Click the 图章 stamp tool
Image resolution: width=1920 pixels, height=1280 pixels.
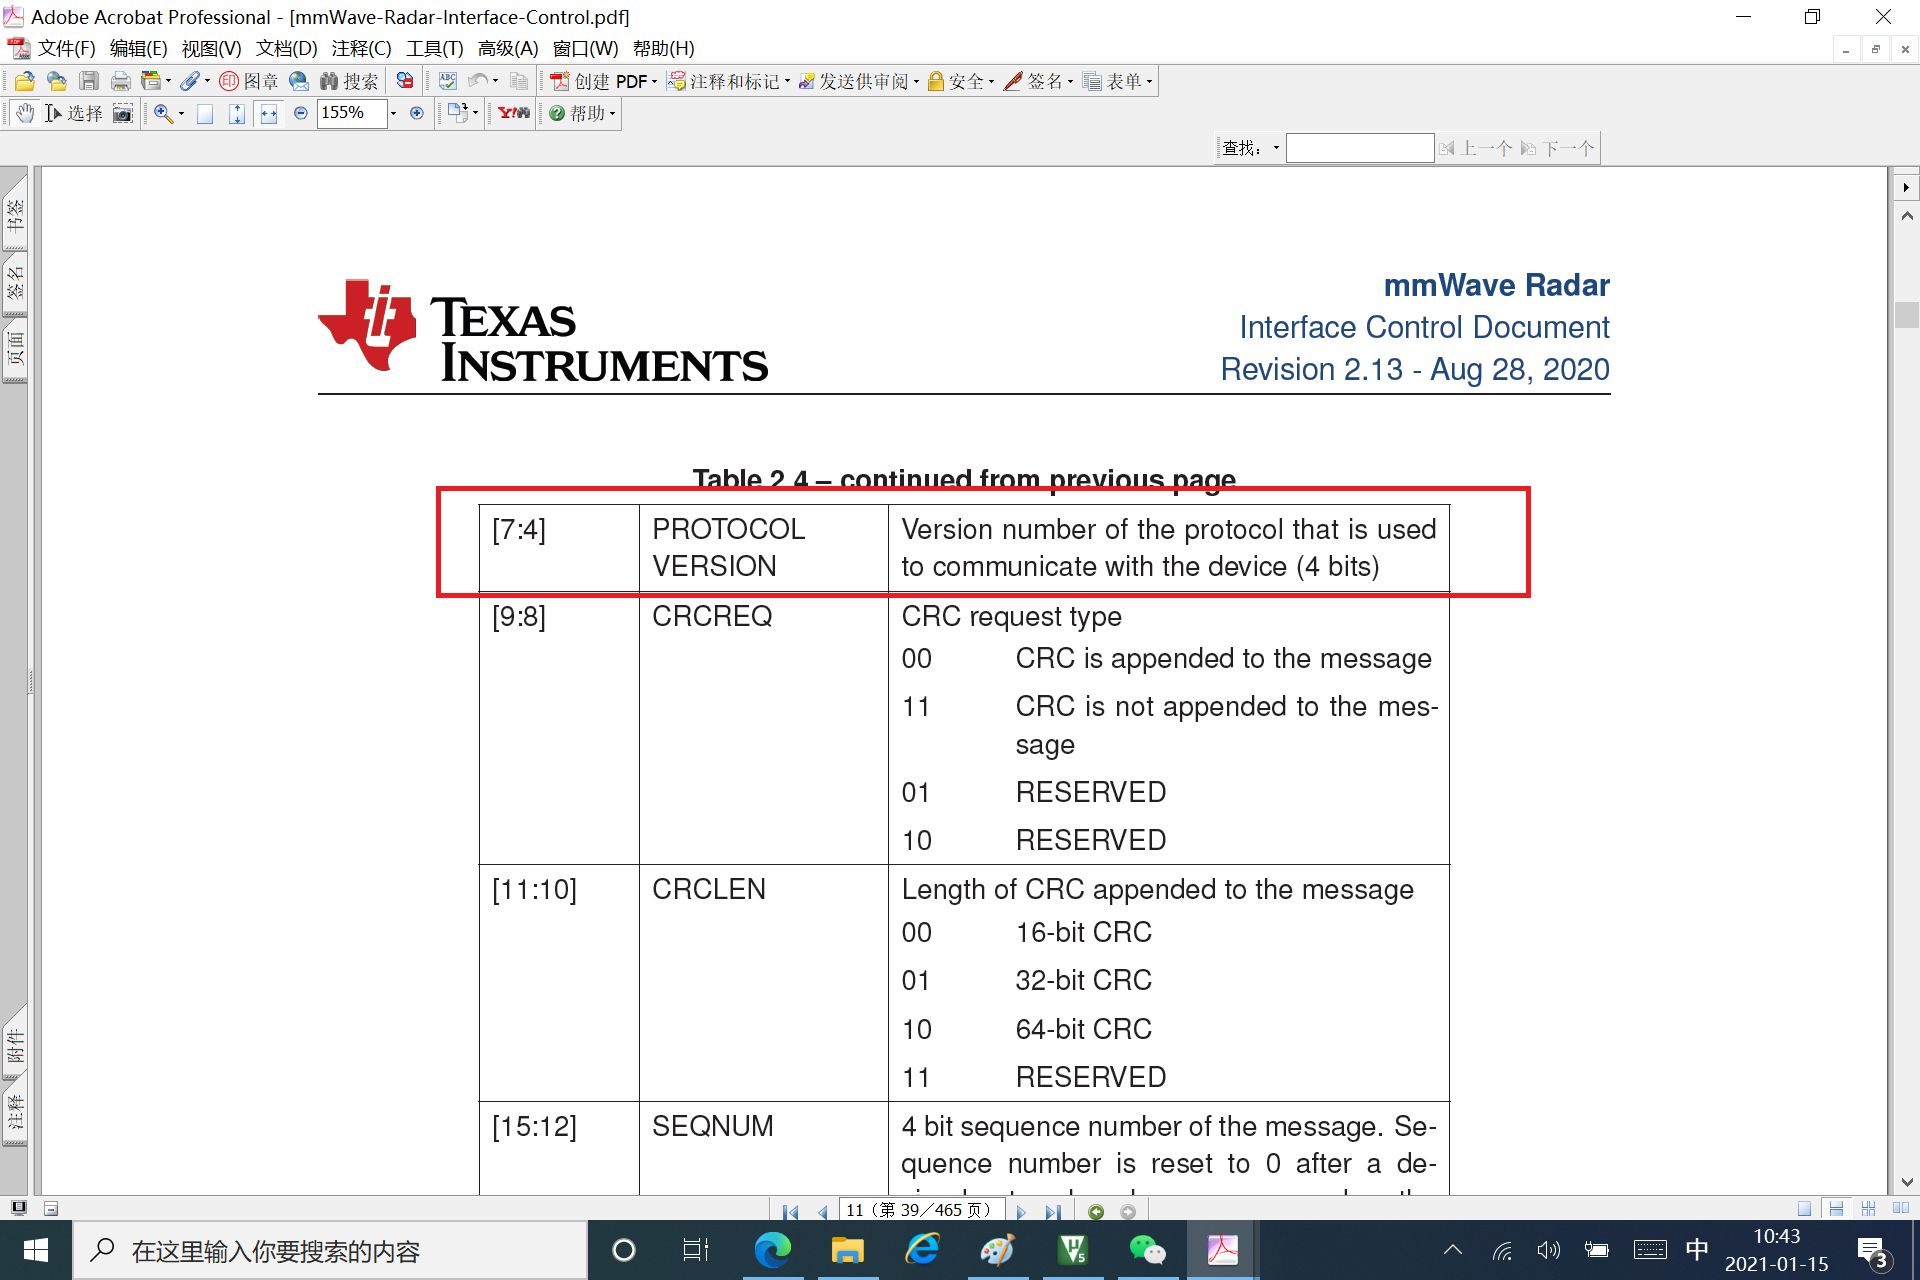(x=249, y=81)
